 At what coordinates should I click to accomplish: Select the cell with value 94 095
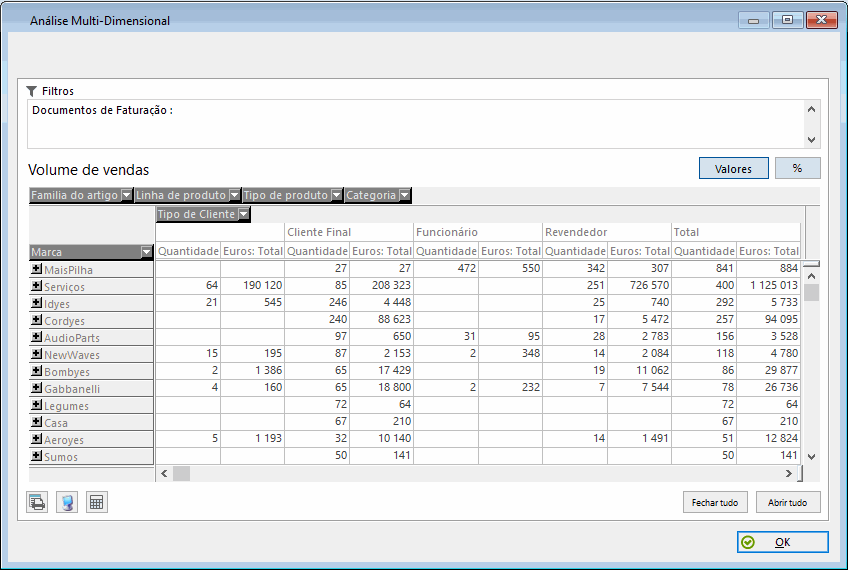click(768, 319)
